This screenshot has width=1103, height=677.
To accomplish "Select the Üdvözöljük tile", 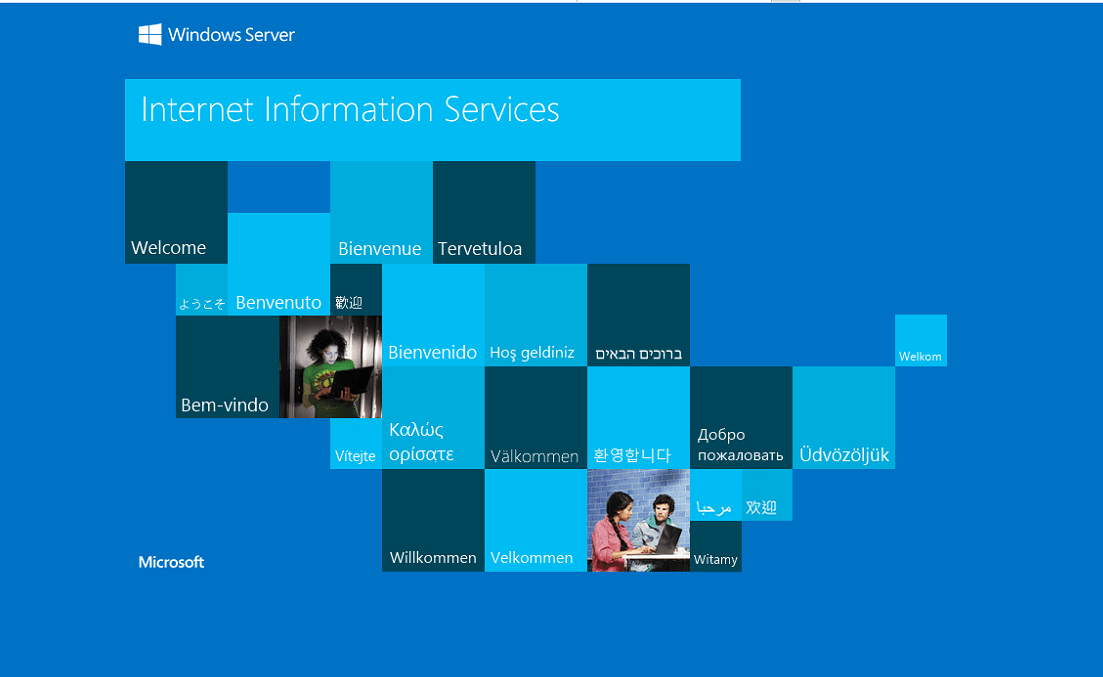I will [x=844, y=418].
